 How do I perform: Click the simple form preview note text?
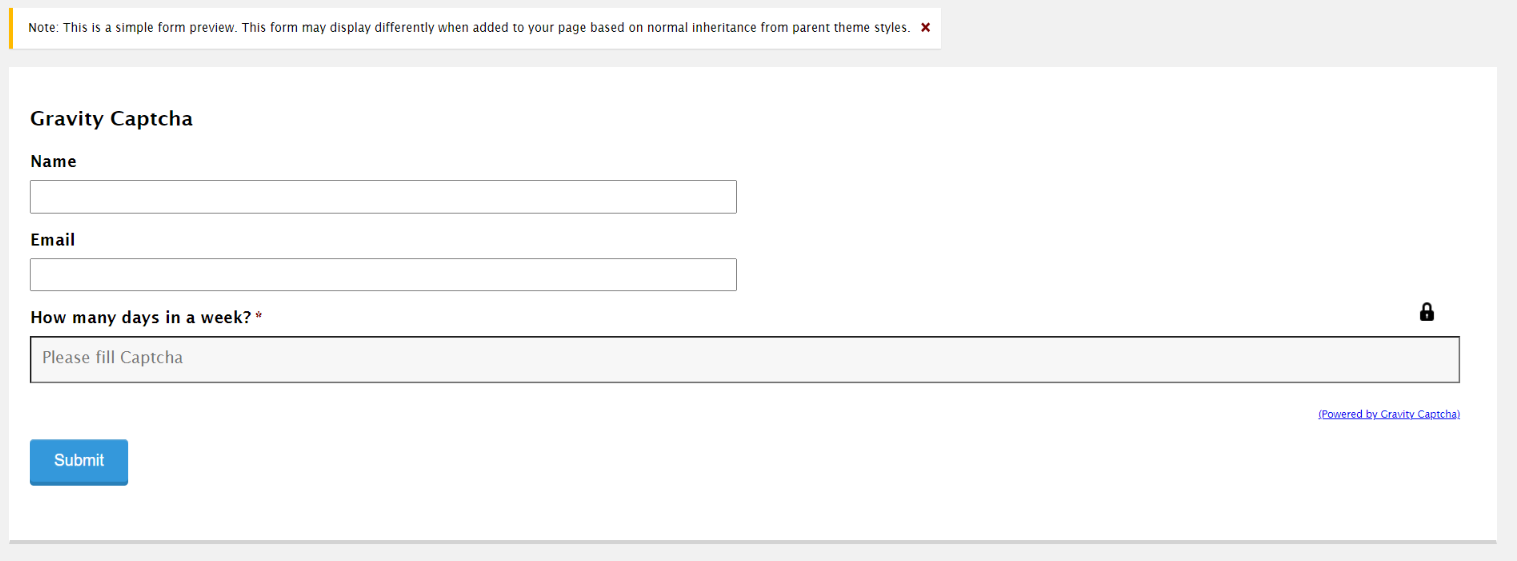(469, 28)
